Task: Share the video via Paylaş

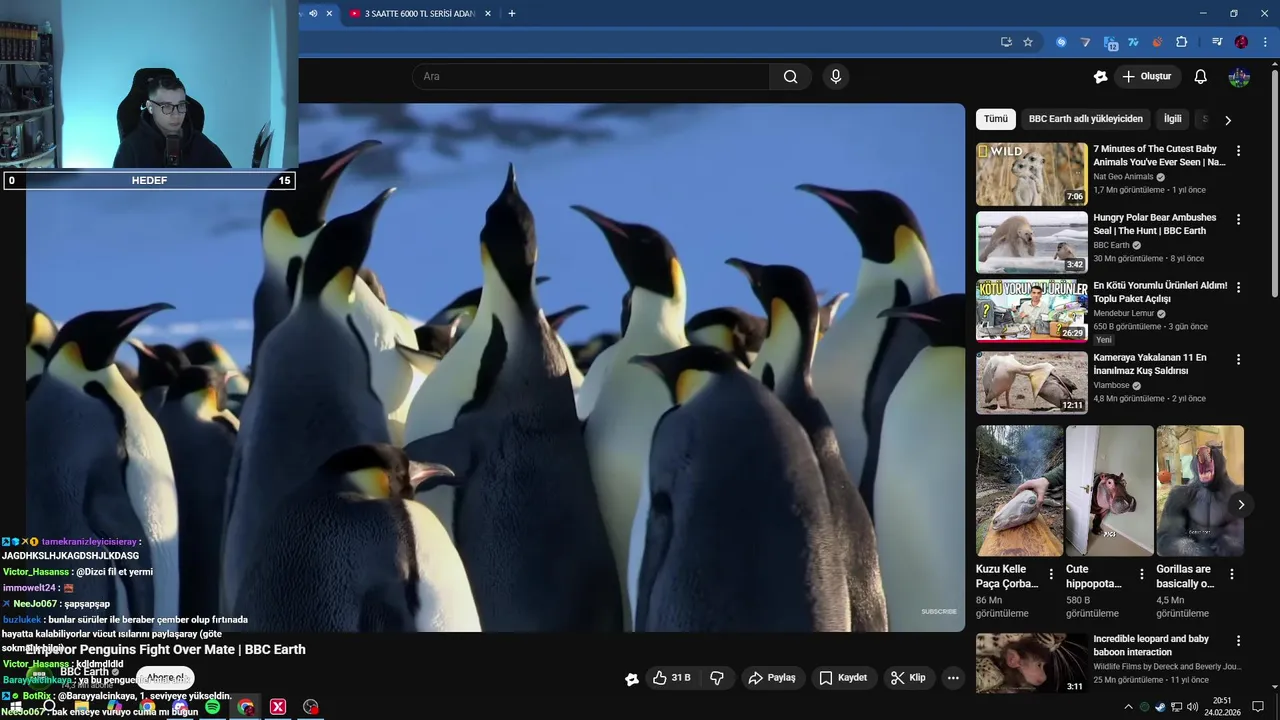Action: coord(772,678)
